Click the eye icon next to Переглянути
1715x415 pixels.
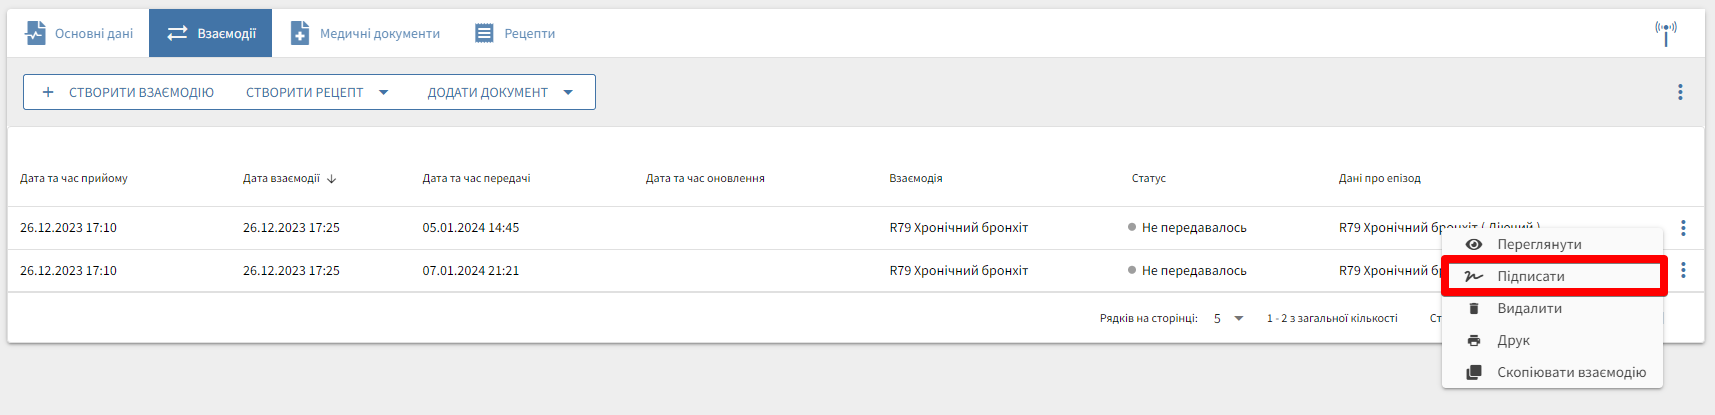pos(1473,244)
